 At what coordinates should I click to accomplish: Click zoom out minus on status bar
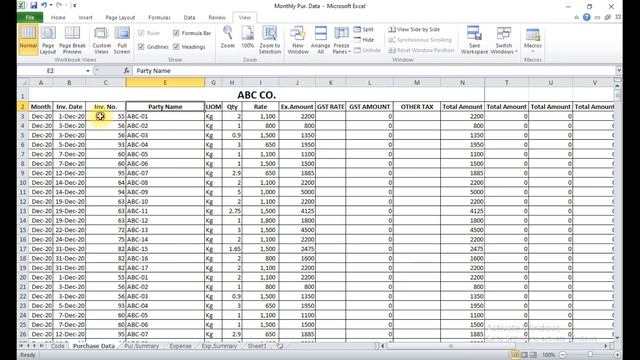point(562,355)
